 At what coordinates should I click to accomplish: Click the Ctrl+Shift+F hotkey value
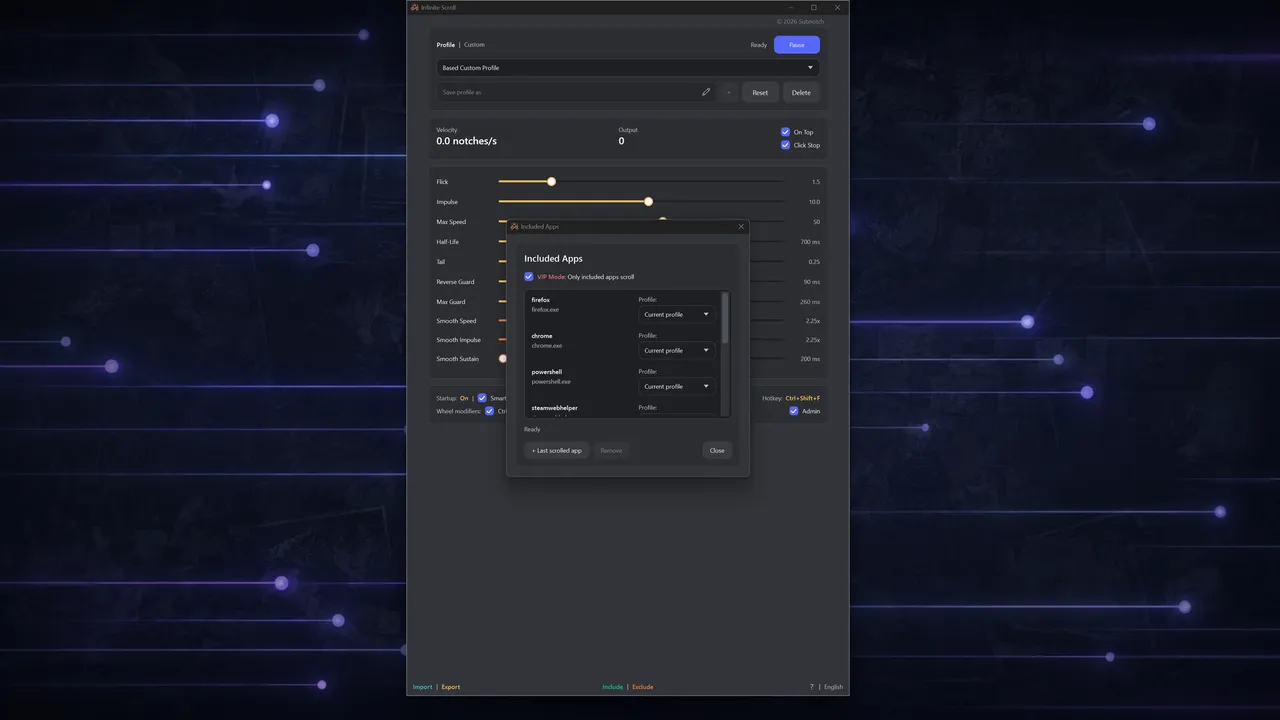803,398
